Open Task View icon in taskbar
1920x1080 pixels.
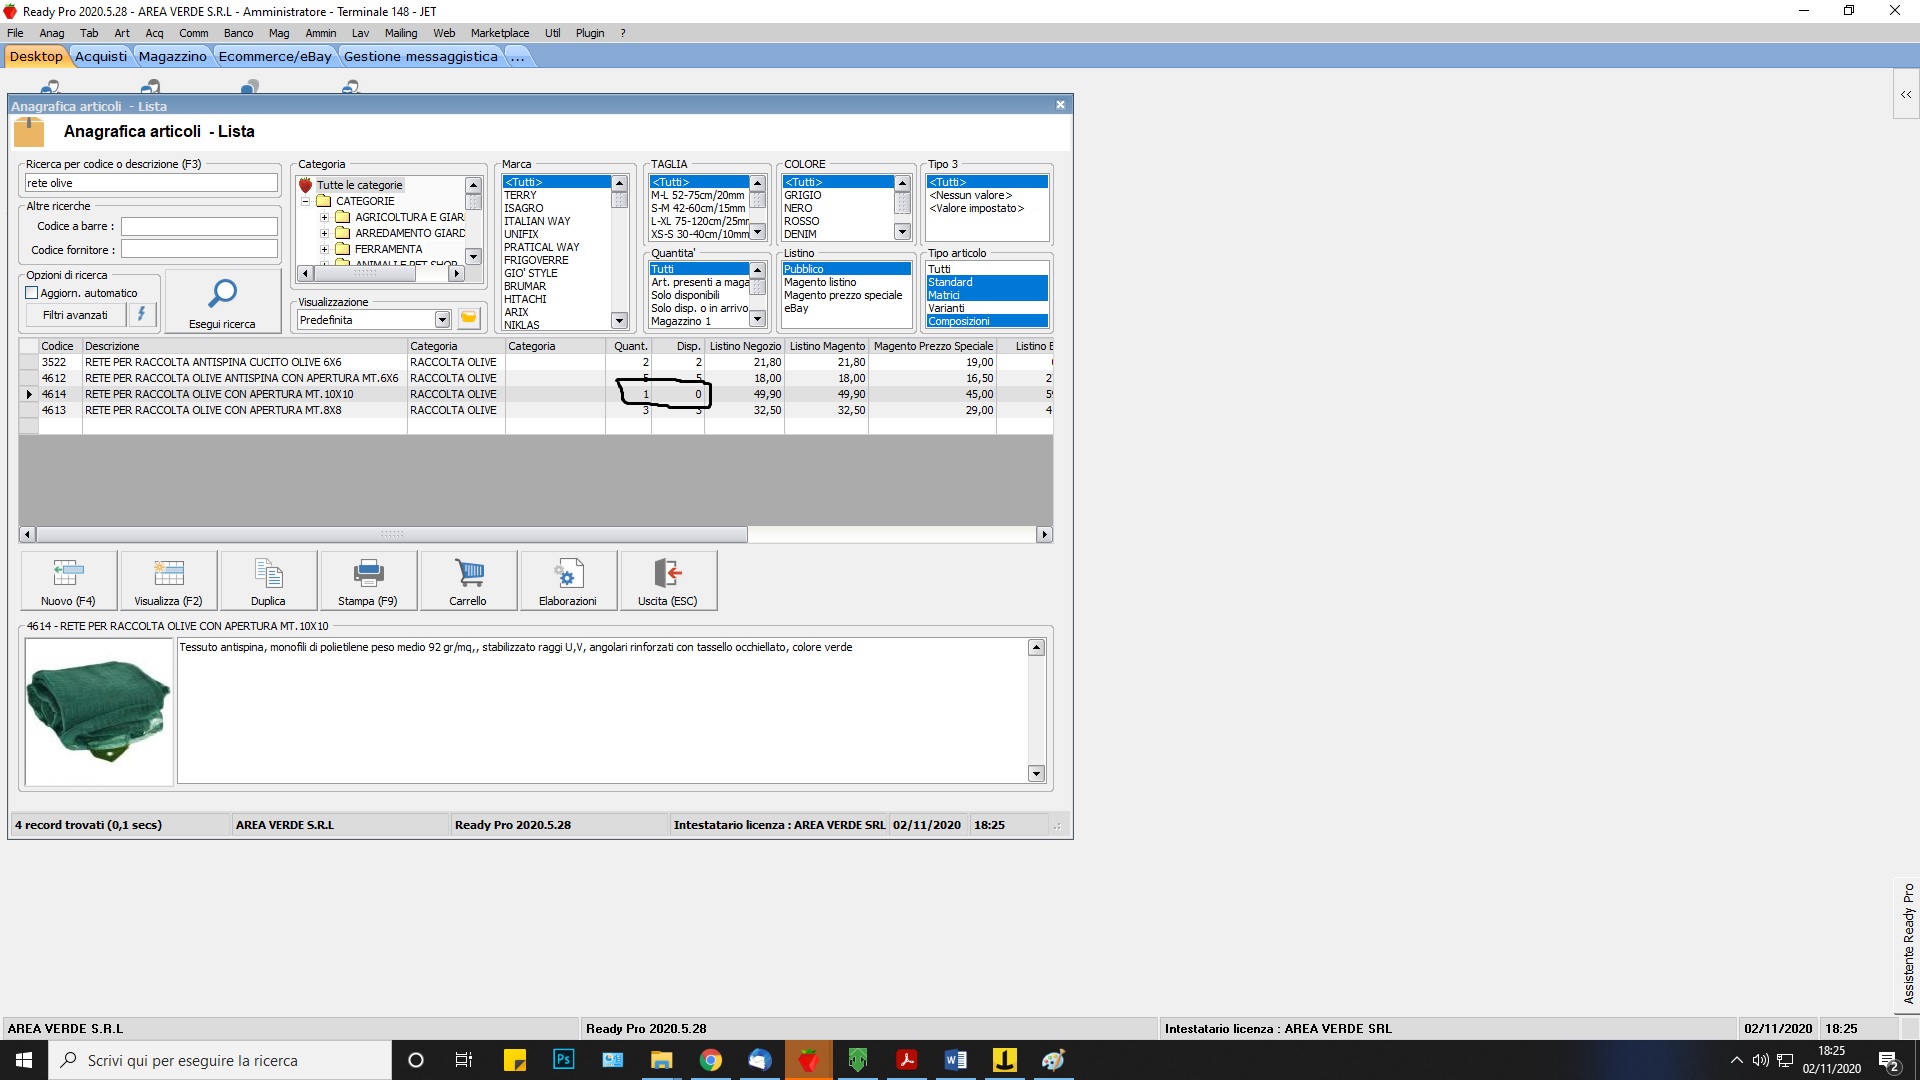[x=464, y=1060]
